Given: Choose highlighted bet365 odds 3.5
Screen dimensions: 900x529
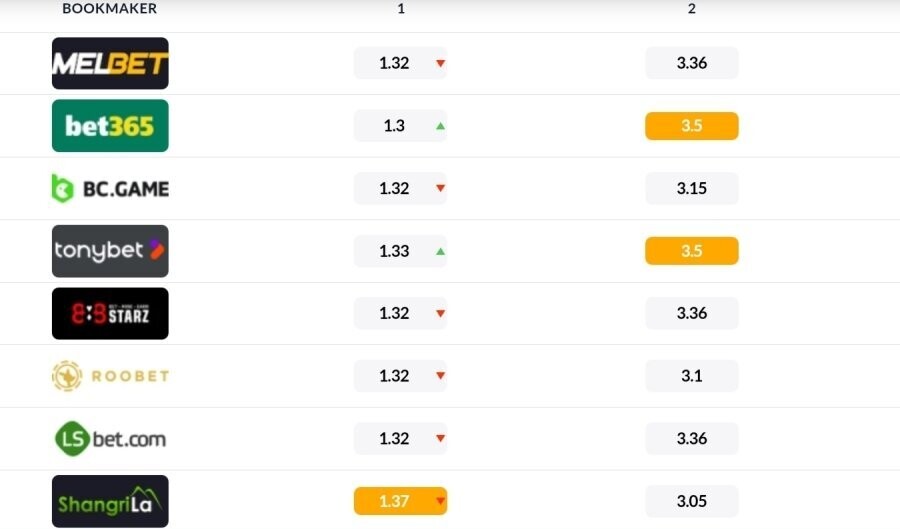Looking at the screenshot, I should tap(692, 126).
